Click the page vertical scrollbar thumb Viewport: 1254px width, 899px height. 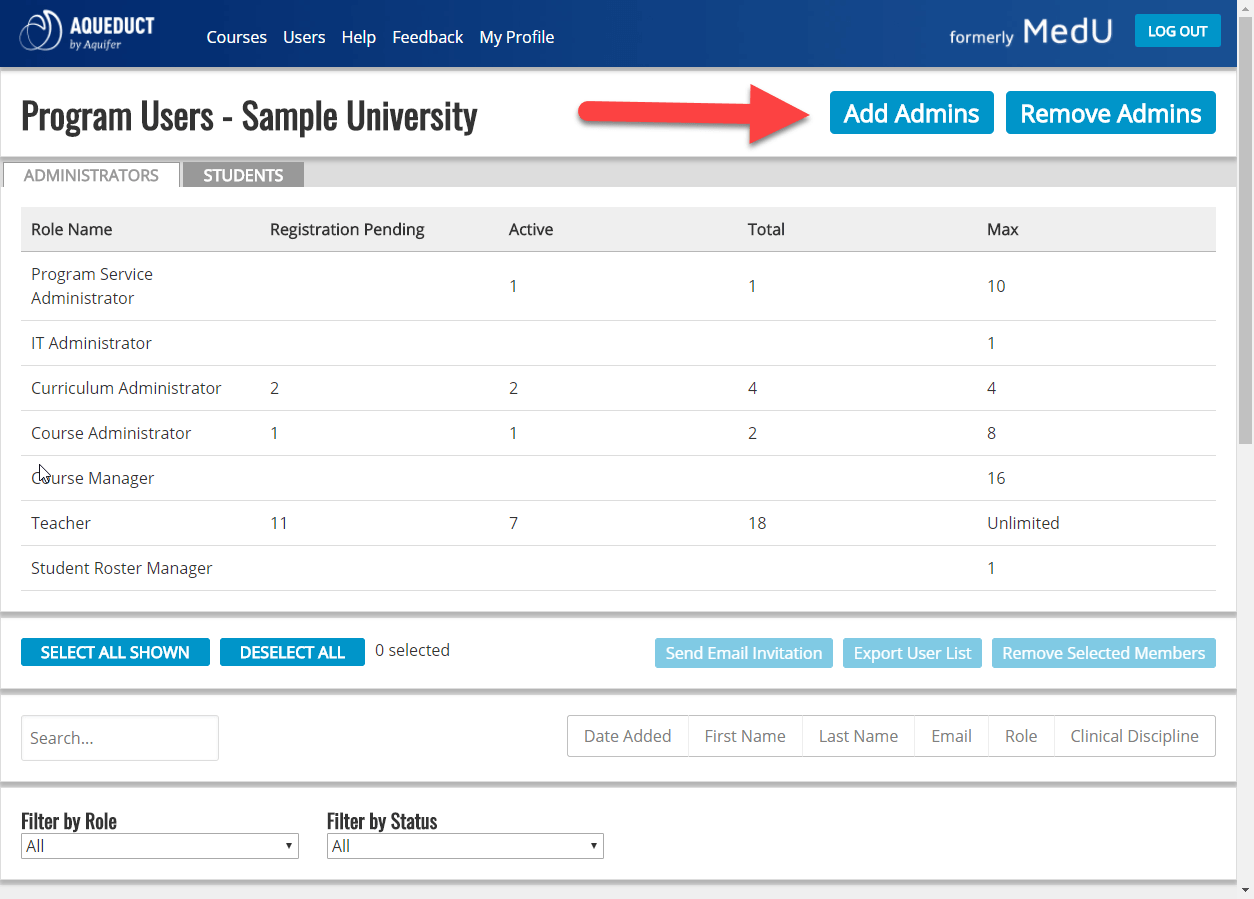1245,232
